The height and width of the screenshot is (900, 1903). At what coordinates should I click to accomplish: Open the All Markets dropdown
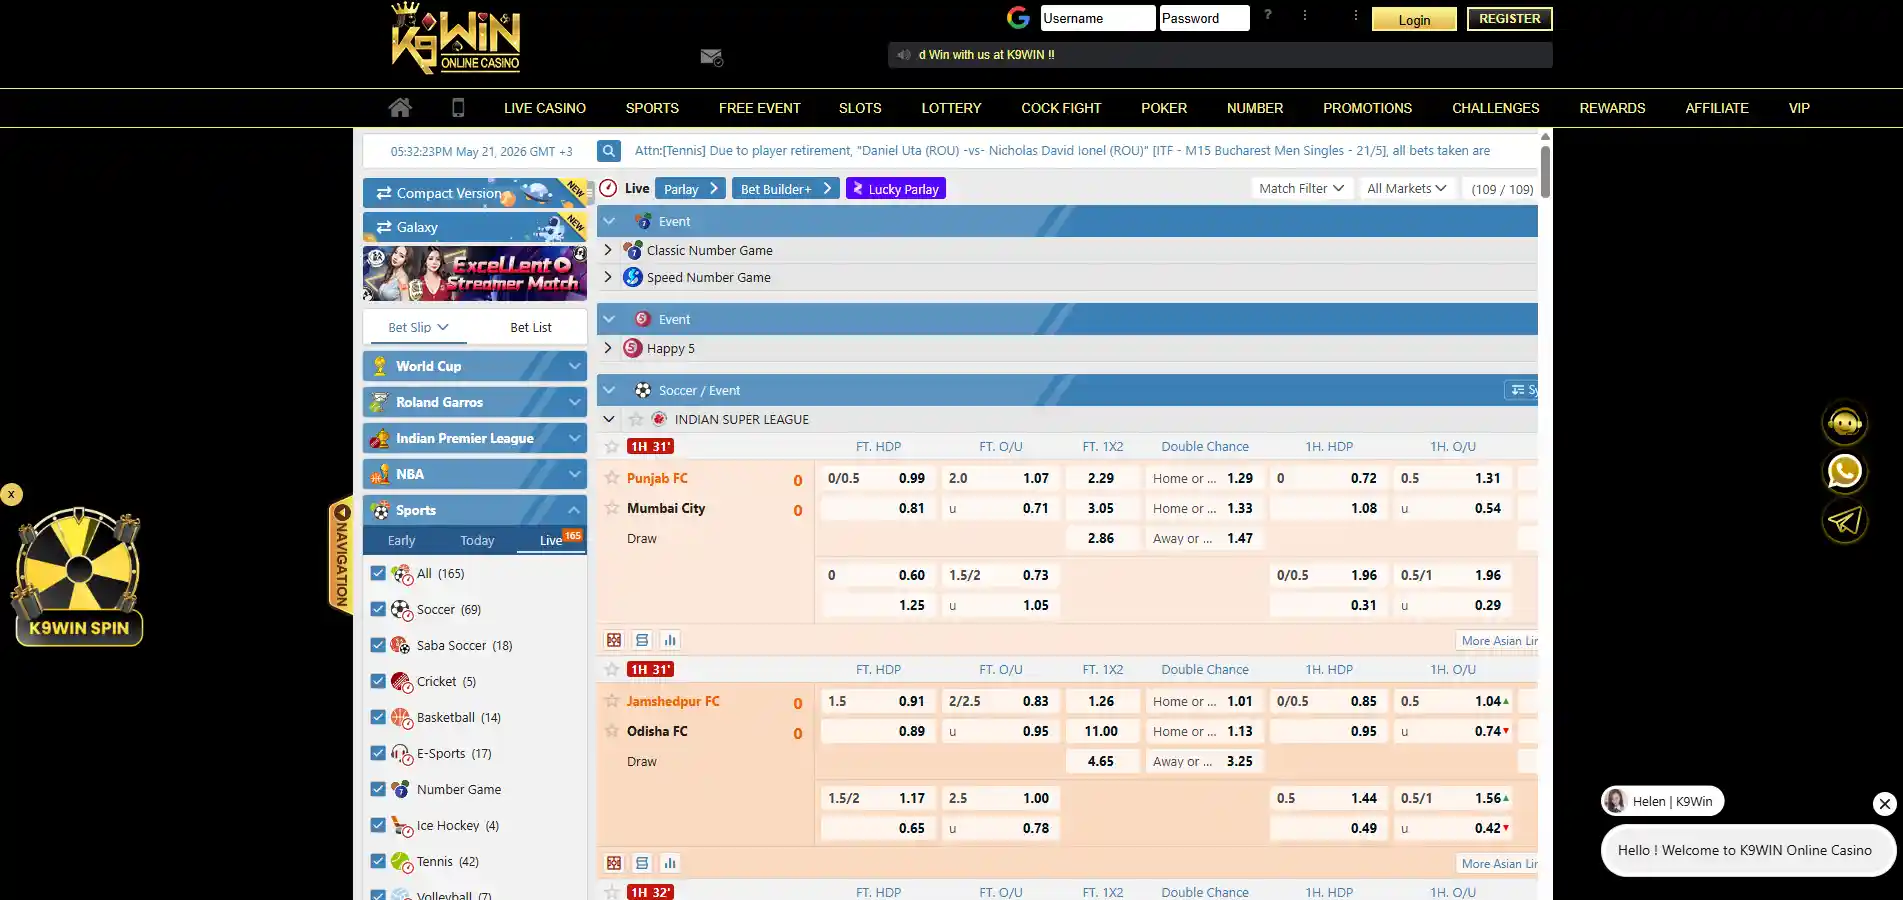(1406, 188)
